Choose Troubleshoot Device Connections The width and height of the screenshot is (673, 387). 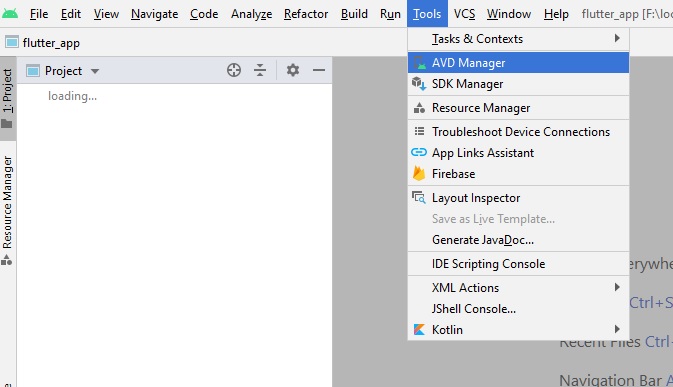(x=518, y=132)
